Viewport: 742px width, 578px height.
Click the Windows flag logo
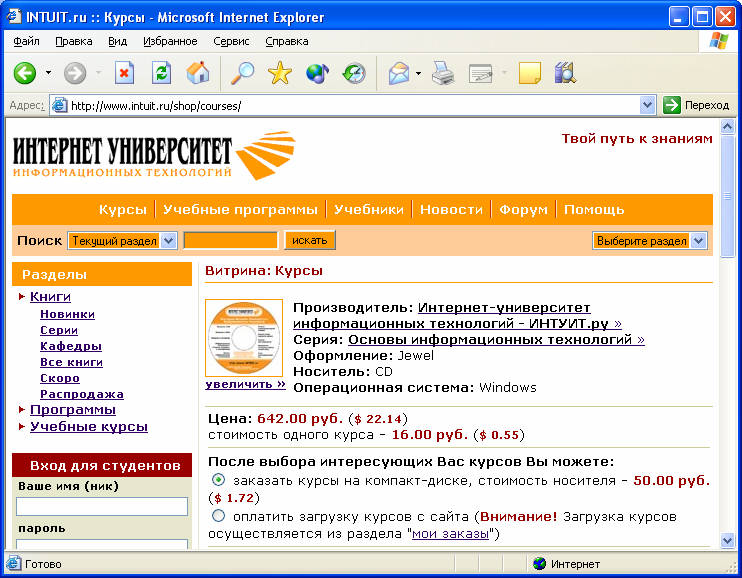(x=719, y=41)
